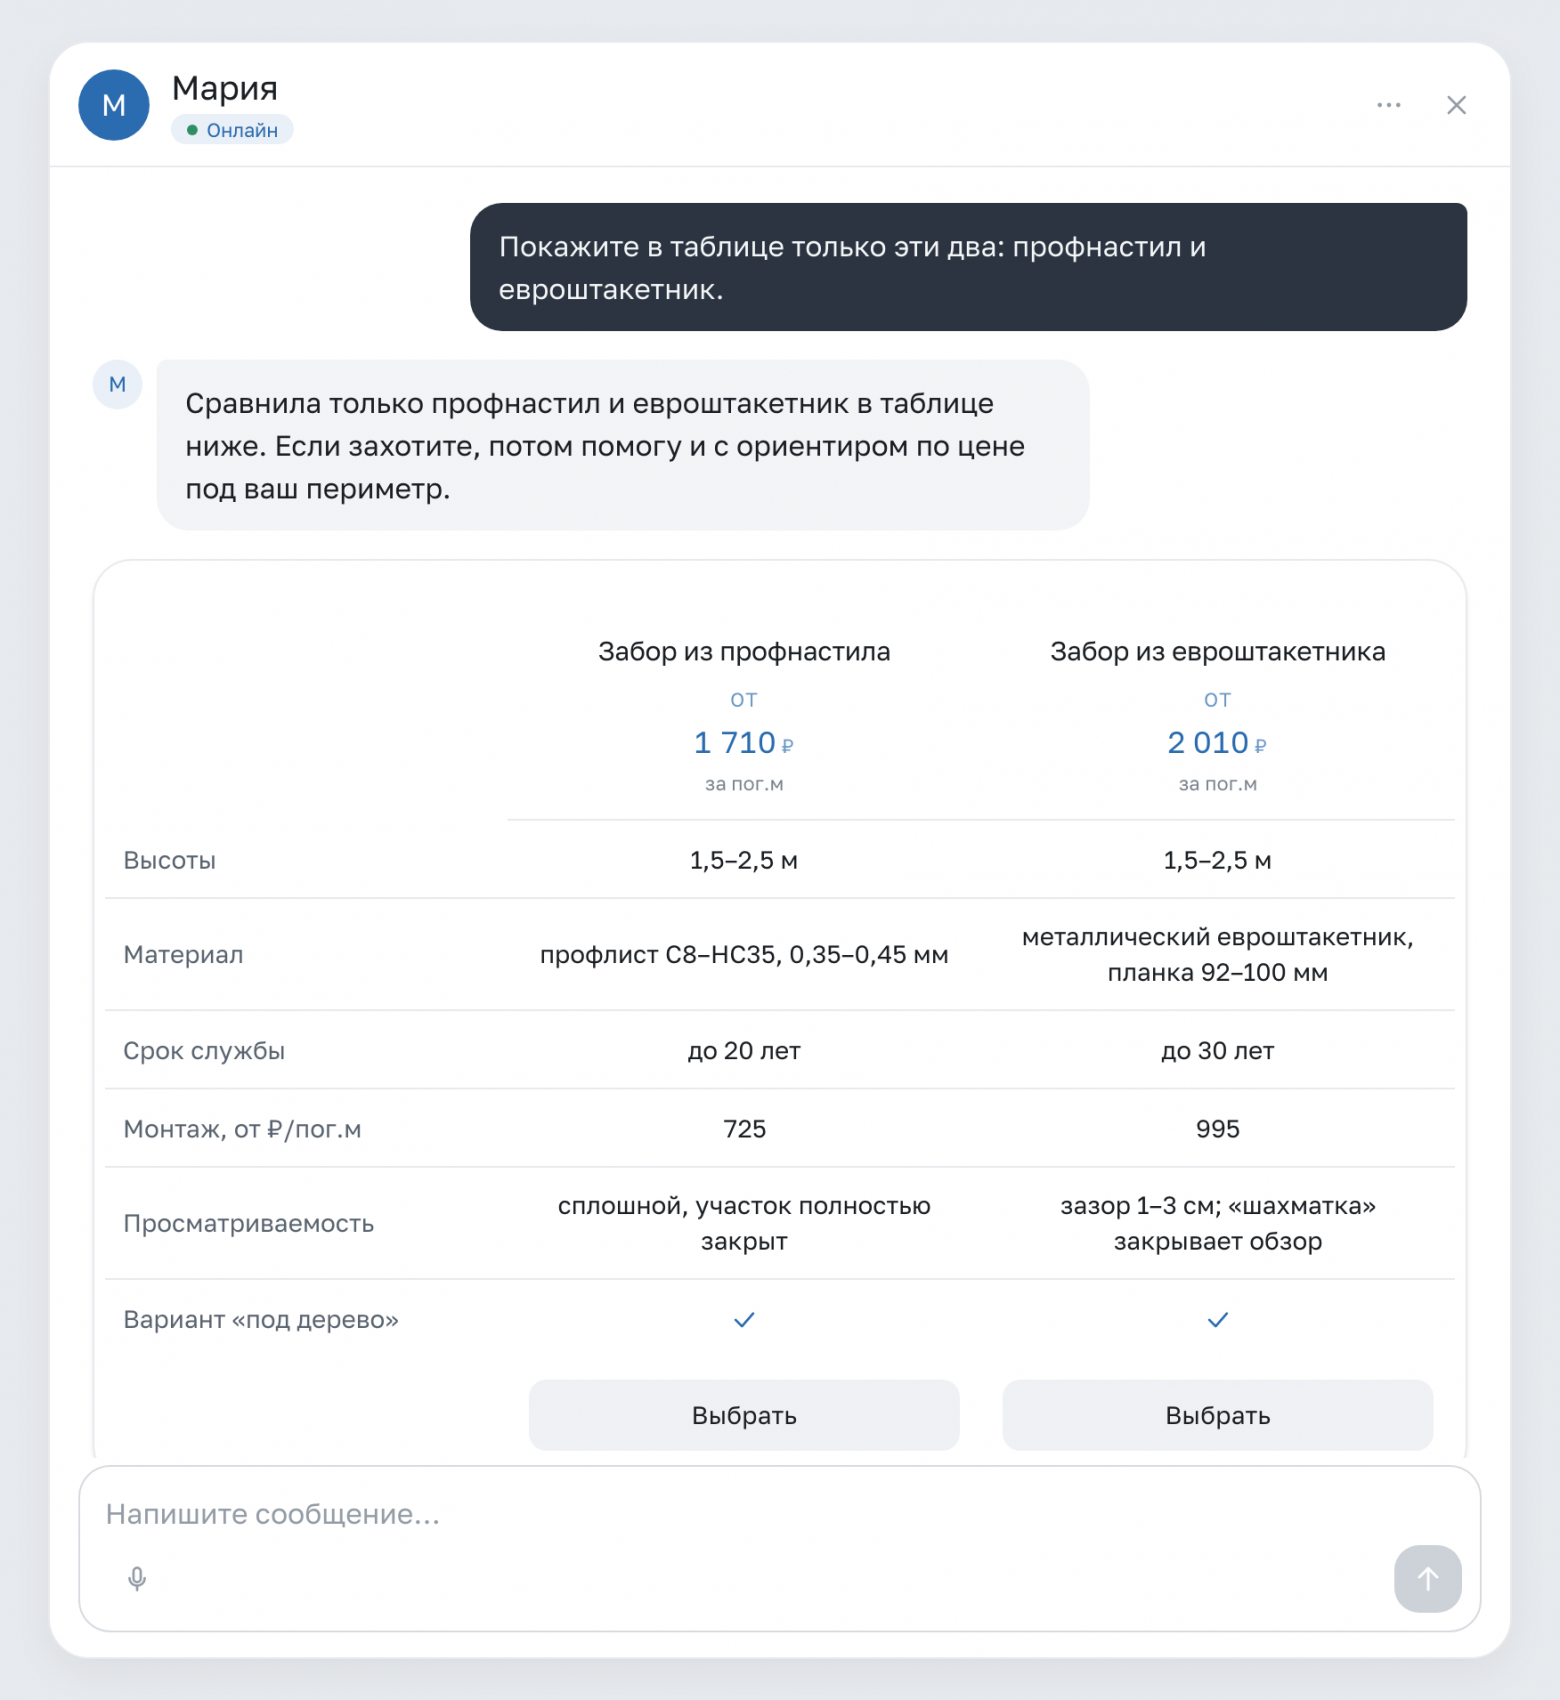1560x1700 pixels.
Task: Close the chat with Мария
Action: (x=1456, y=105)
